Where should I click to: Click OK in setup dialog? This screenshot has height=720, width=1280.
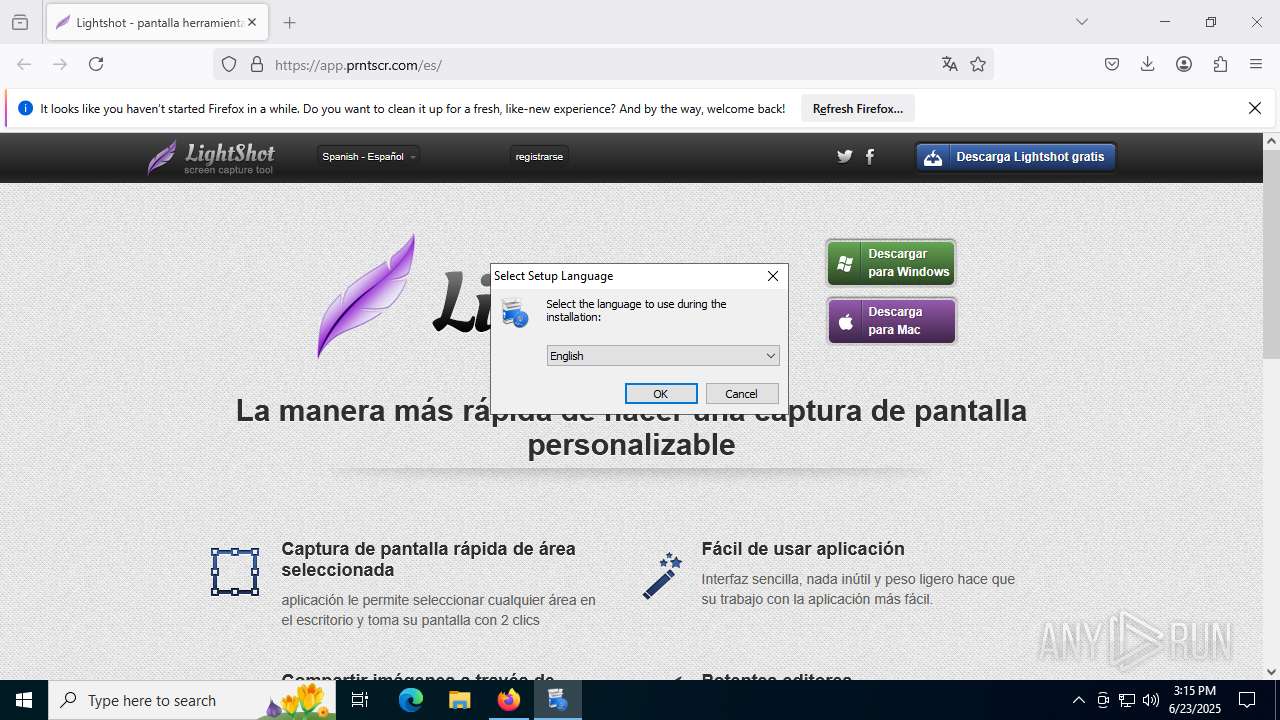tap(661, 393)
